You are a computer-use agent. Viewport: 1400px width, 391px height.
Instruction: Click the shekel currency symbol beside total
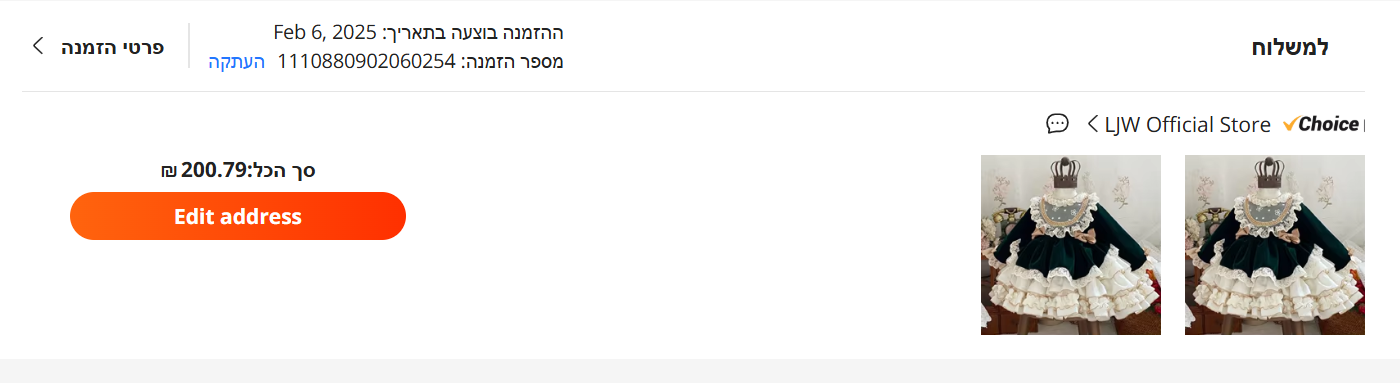tap(168, 171)
